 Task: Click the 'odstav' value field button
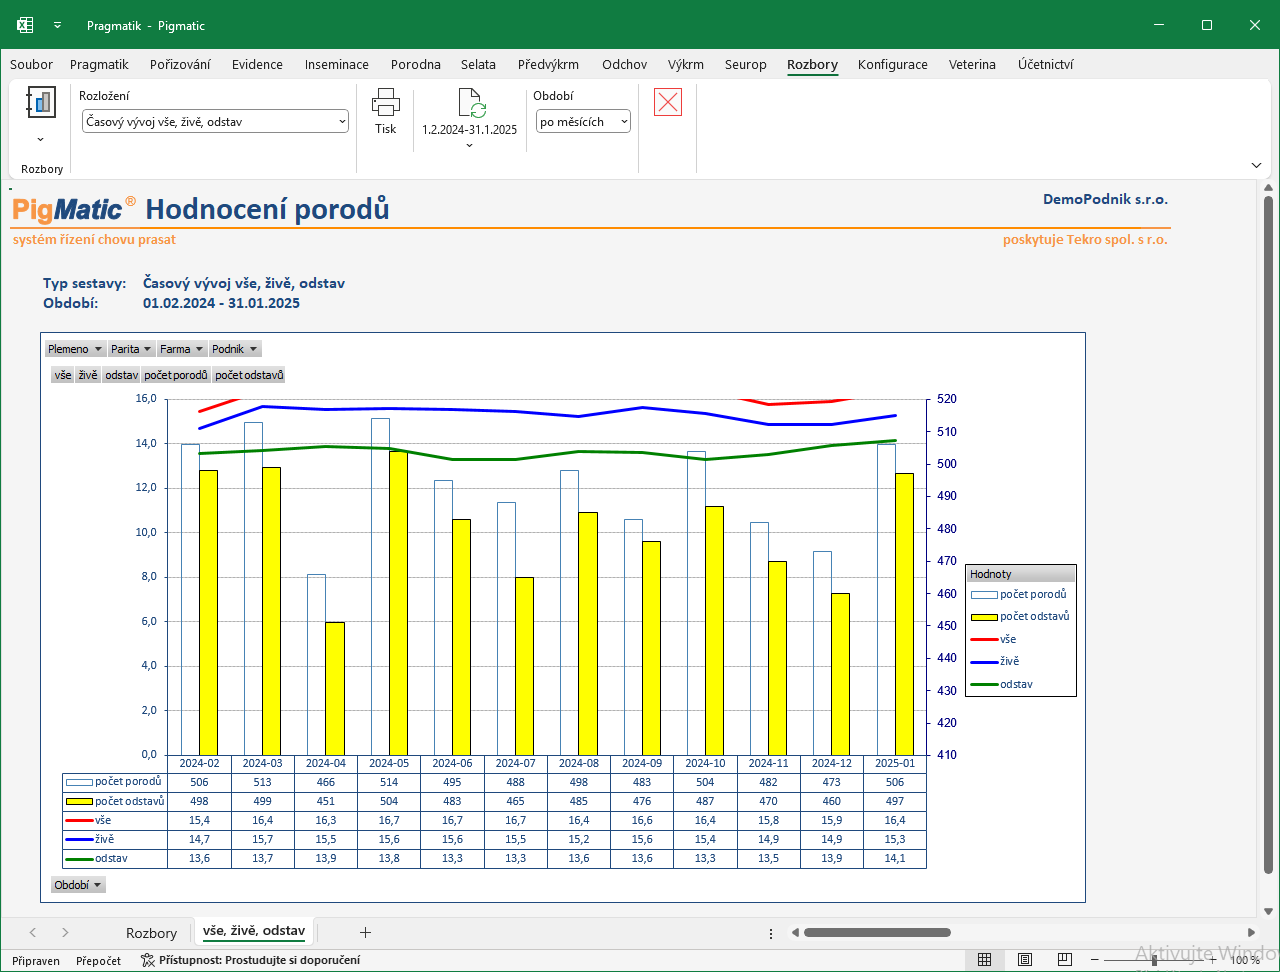click(121, 375)
